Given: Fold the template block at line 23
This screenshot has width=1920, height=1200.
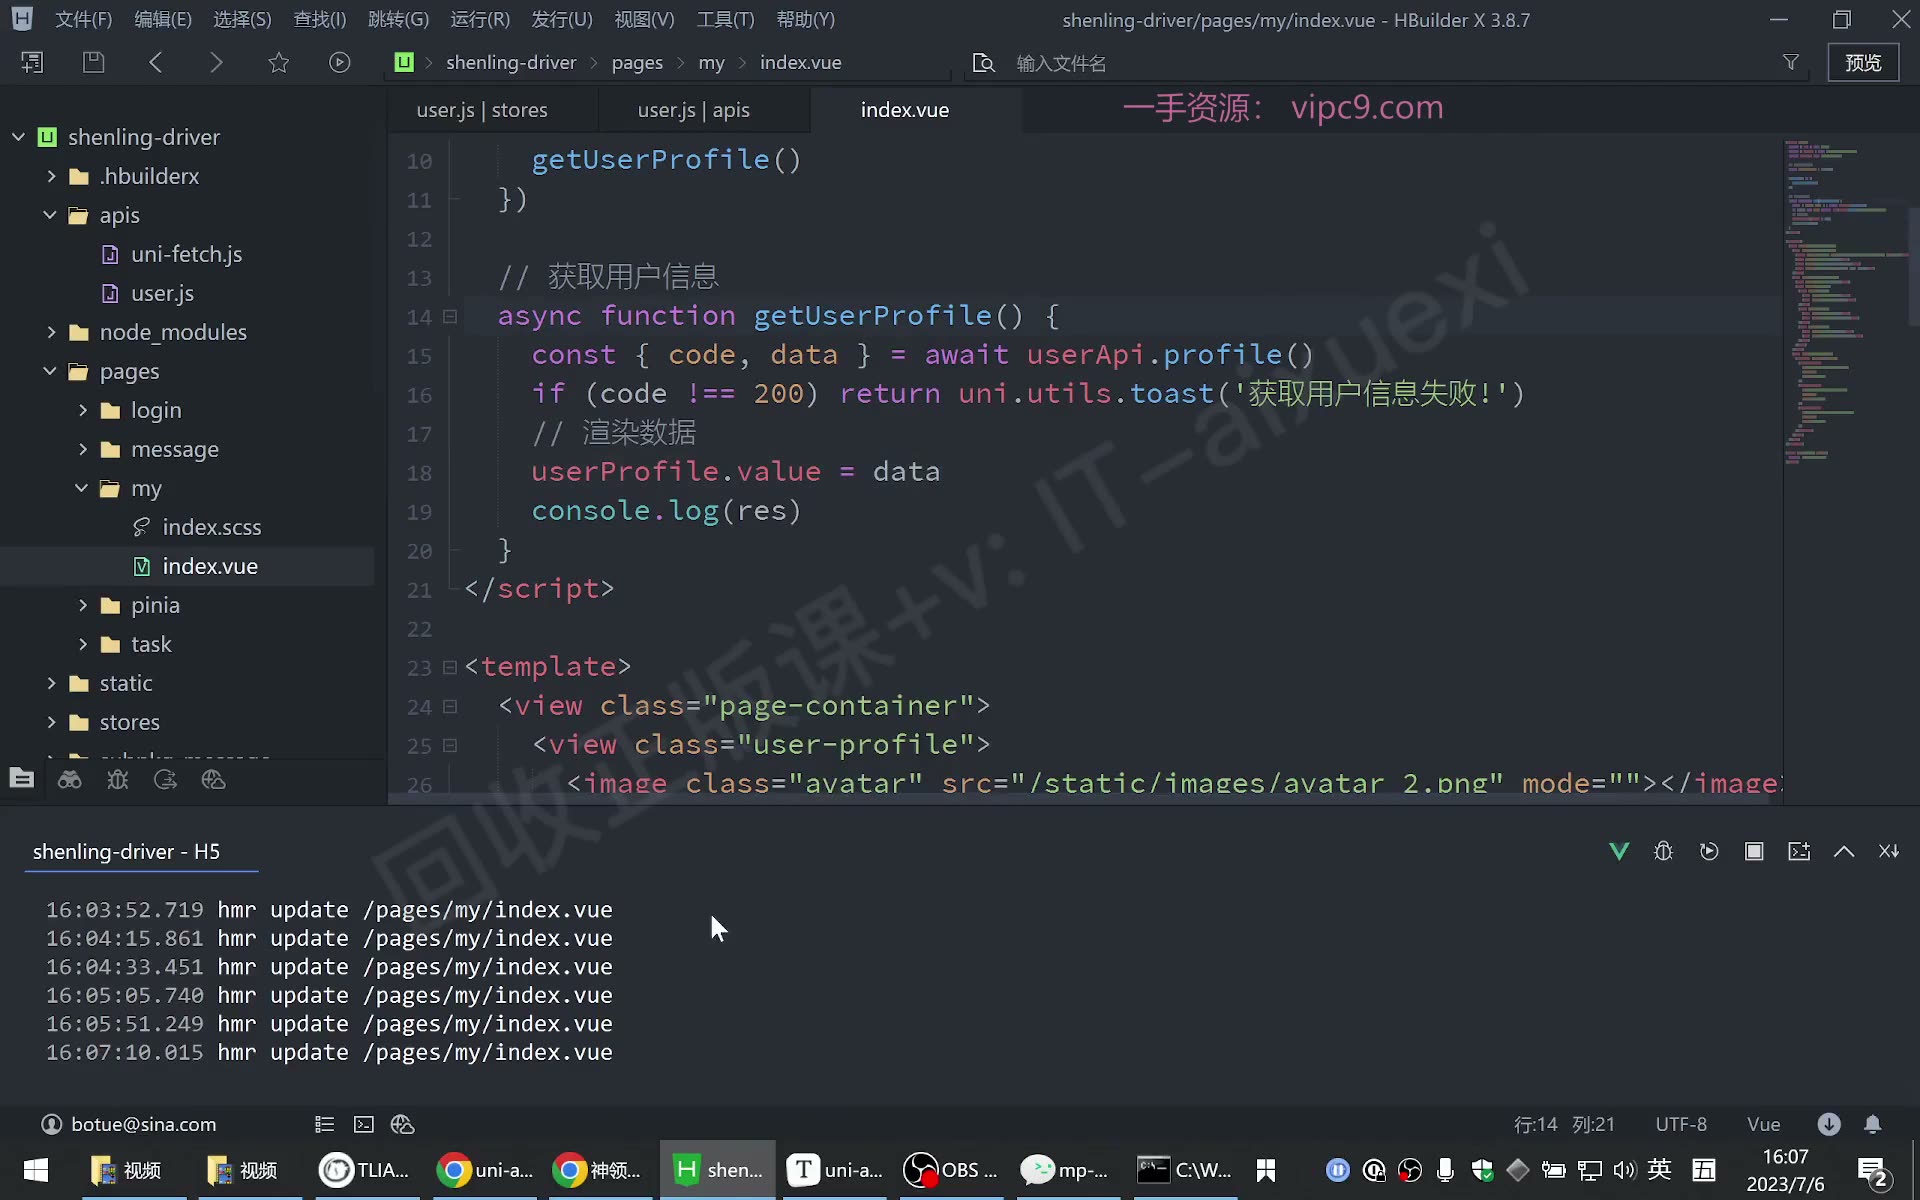Looking at the screenshot, I should pos(450,667).
